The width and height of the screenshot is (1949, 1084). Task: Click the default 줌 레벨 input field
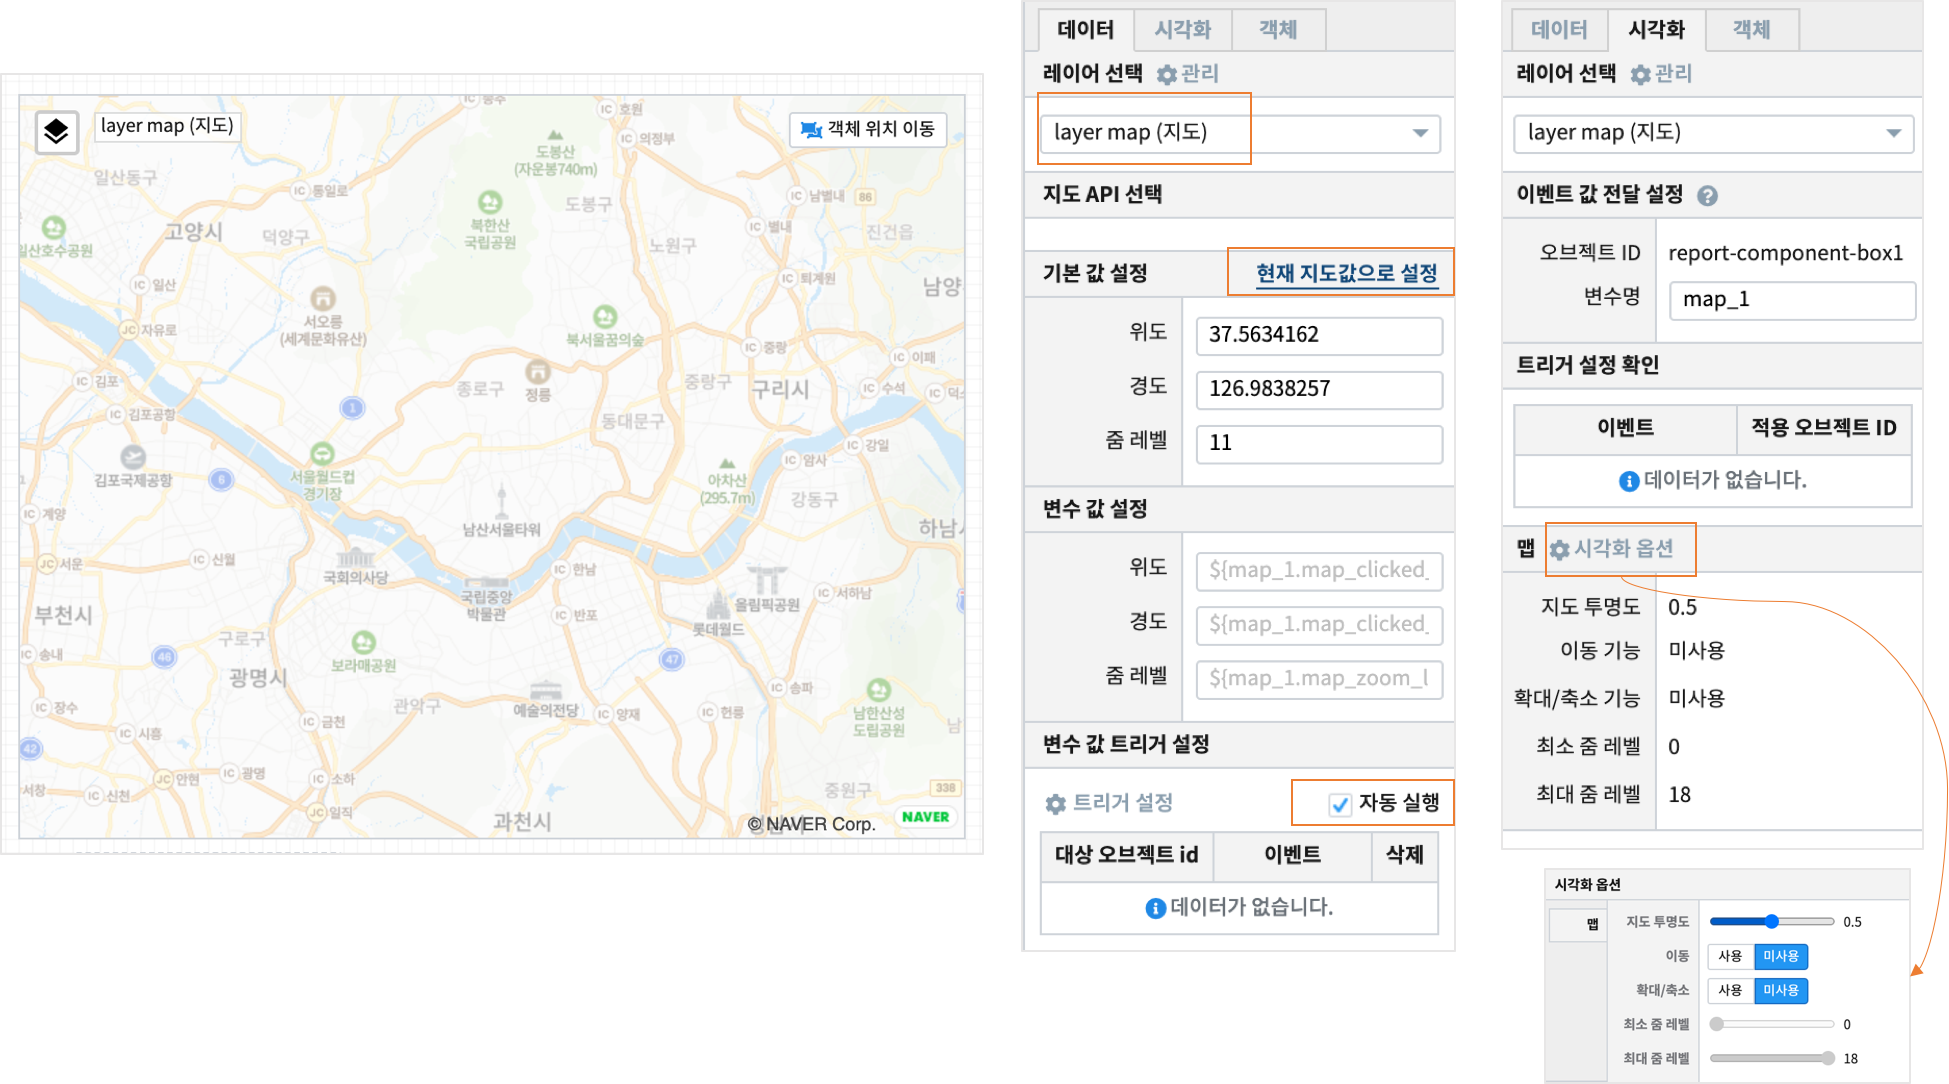pos(1319,443)
